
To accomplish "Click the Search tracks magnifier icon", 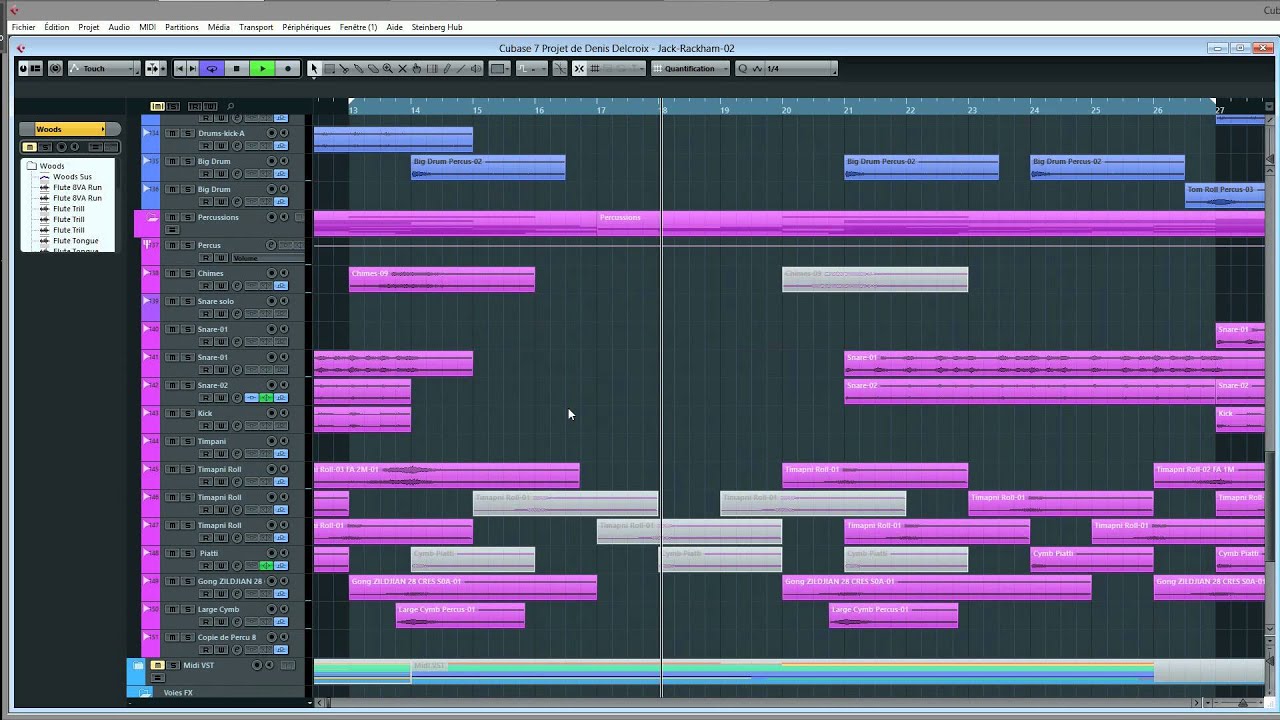I will tap(230, 106).
